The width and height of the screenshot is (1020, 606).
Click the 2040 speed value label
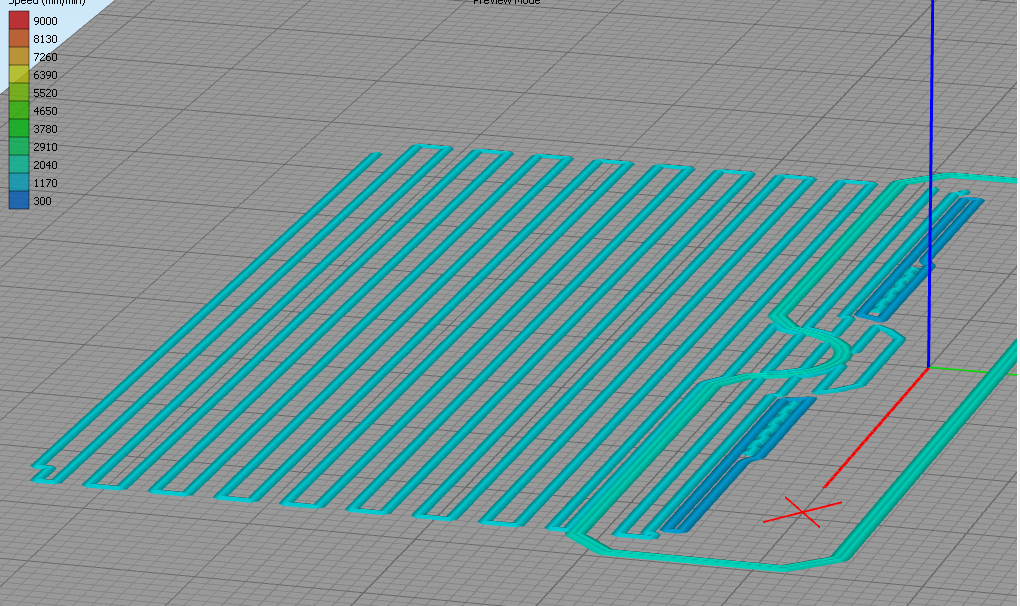coord(46,165)
